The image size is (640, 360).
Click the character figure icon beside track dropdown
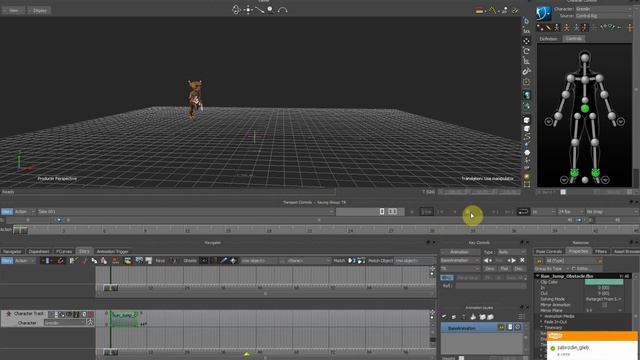coord(90,323)
